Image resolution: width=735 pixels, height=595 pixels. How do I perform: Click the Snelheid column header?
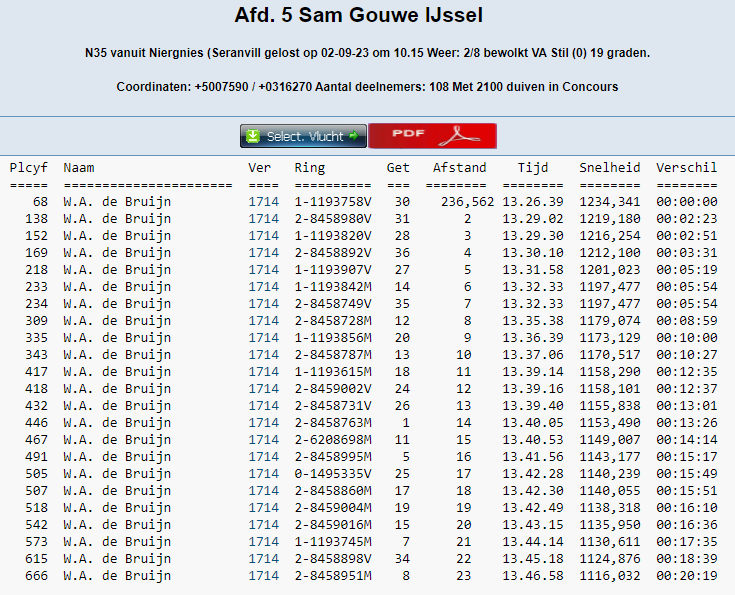coord(609,168)
